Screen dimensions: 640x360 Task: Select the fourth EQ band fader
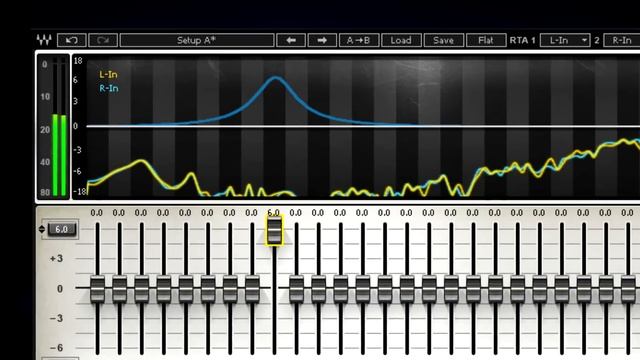point(164,289)
